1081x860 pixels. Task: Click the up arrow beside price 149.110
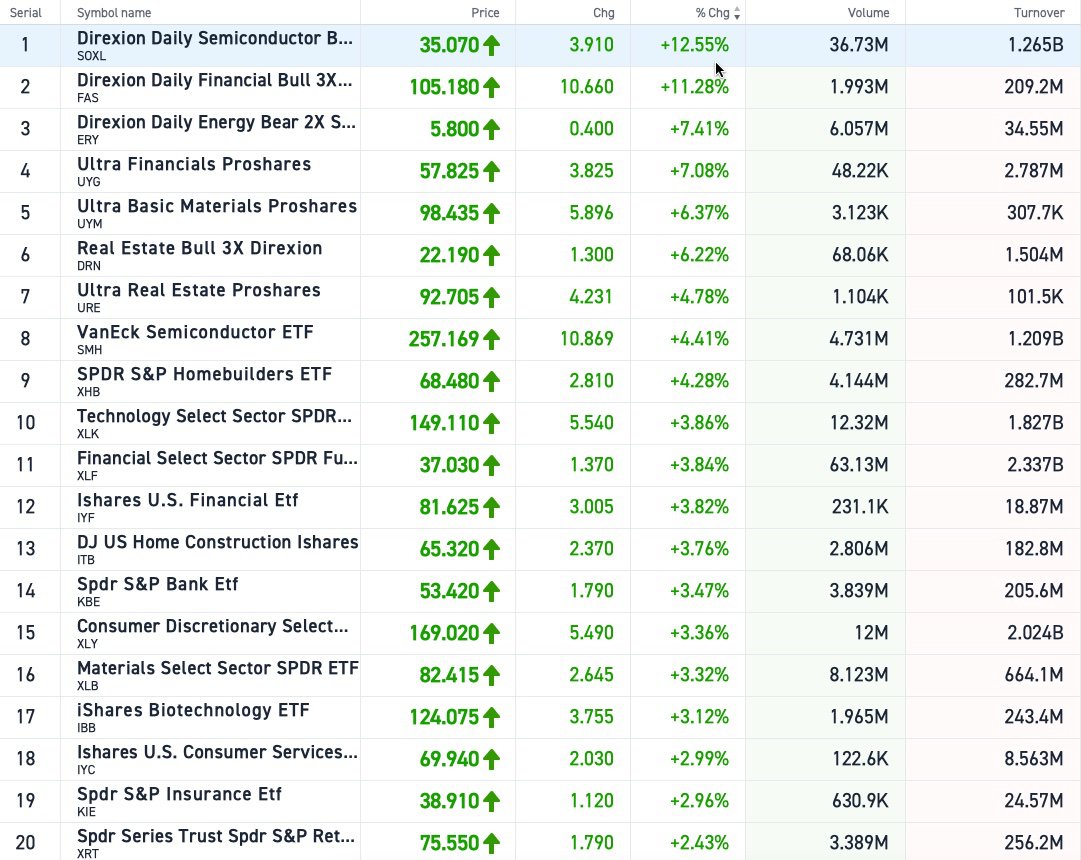491,423
